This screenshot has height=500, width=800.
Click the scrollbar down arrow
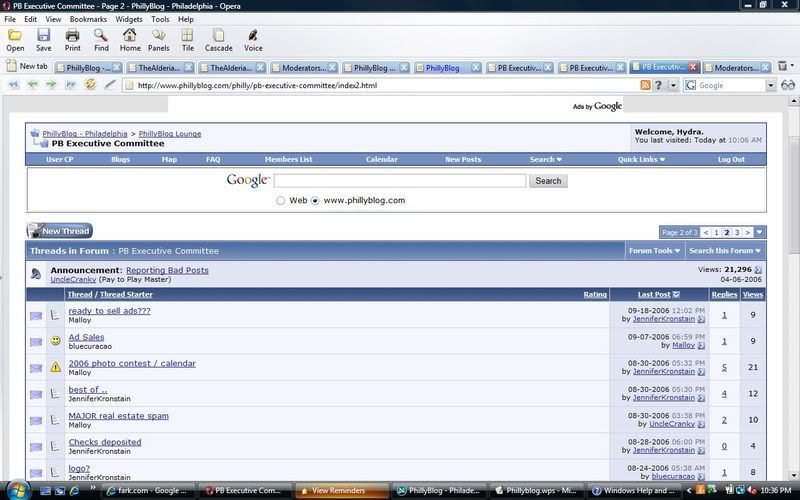[794, 475]
